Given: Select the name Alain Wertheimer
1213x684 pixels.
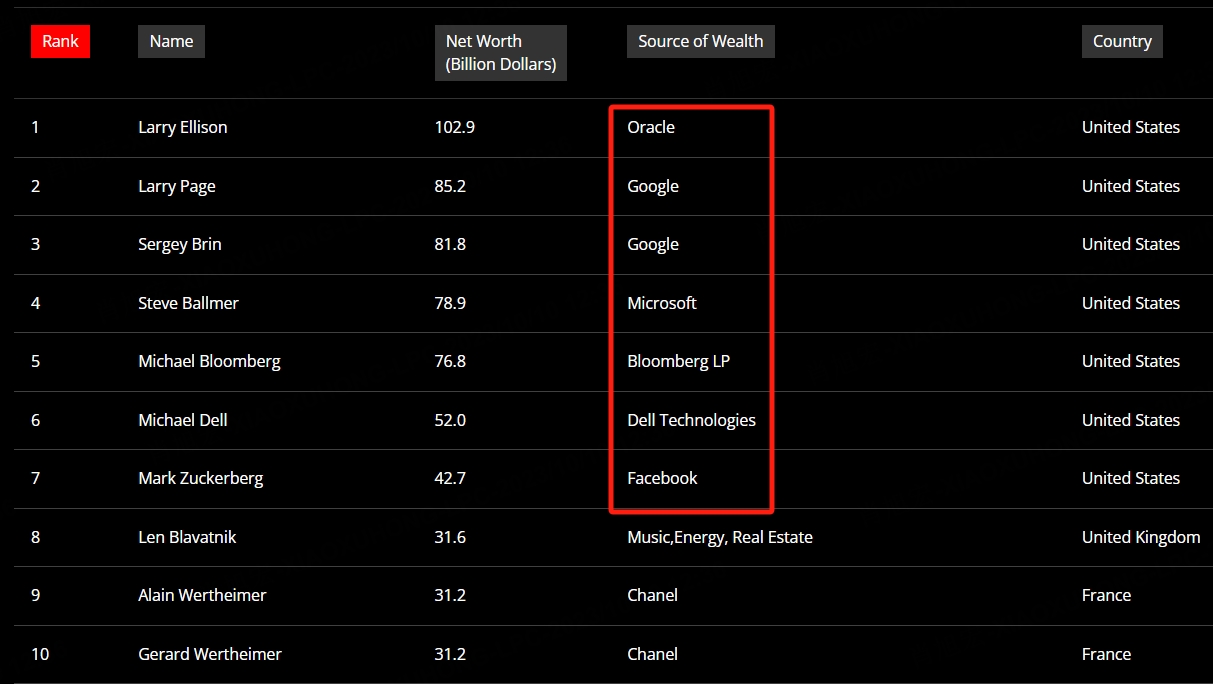Looking at the screenshot, I should coord(202,595).
